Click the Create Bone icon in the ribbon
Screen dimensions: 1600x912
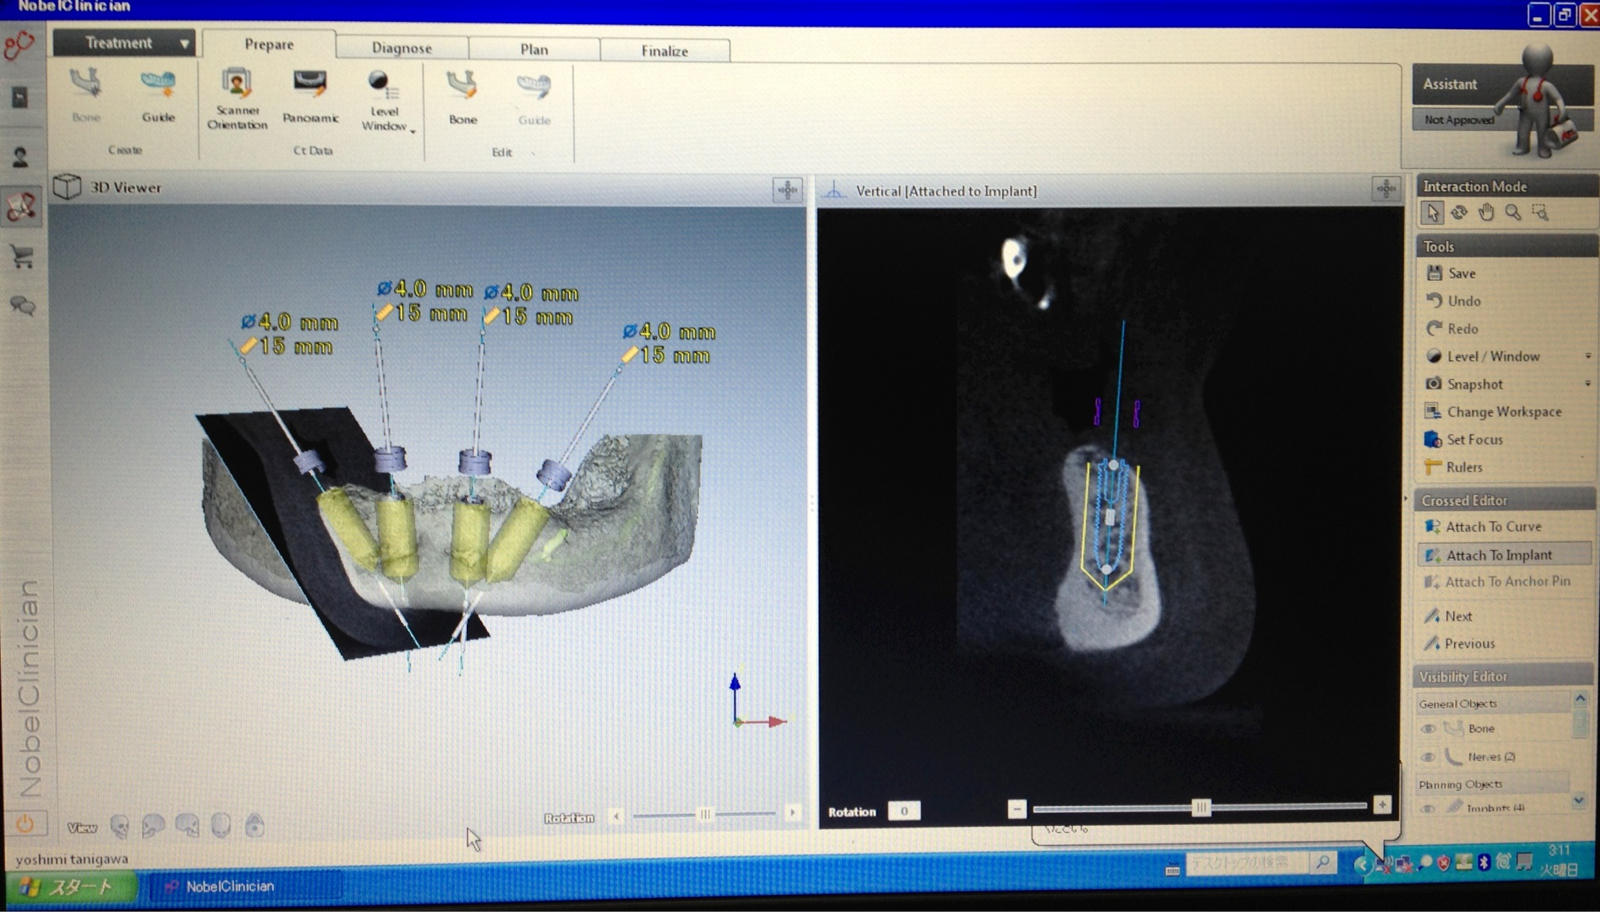(x=86, y=94)
